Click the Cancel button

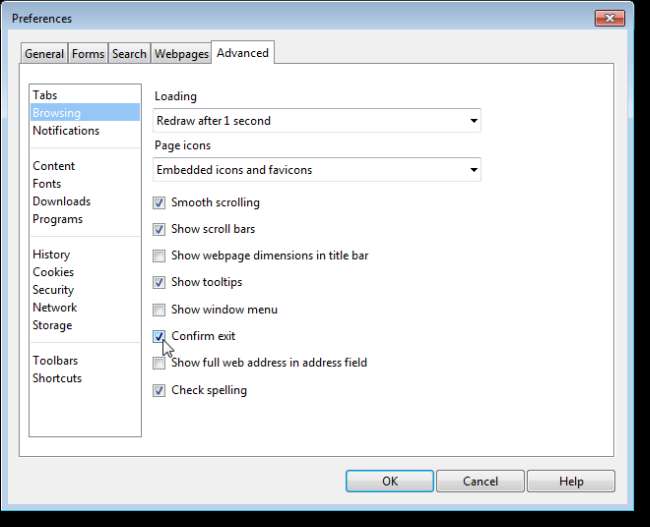pyautogui.click(x=480, y=481)
